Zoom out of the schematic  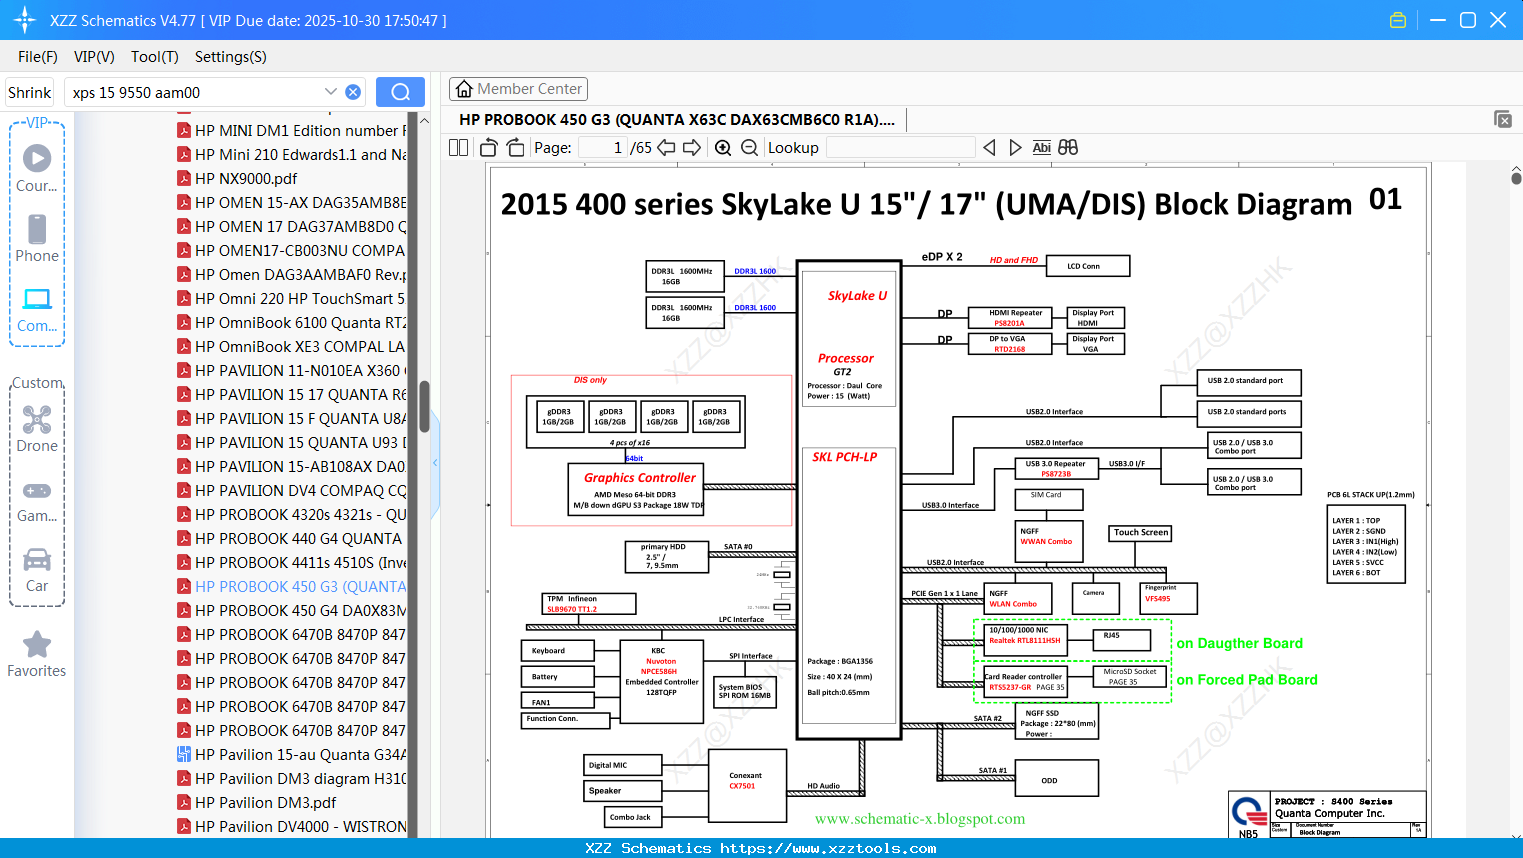(x=749, y=147)
